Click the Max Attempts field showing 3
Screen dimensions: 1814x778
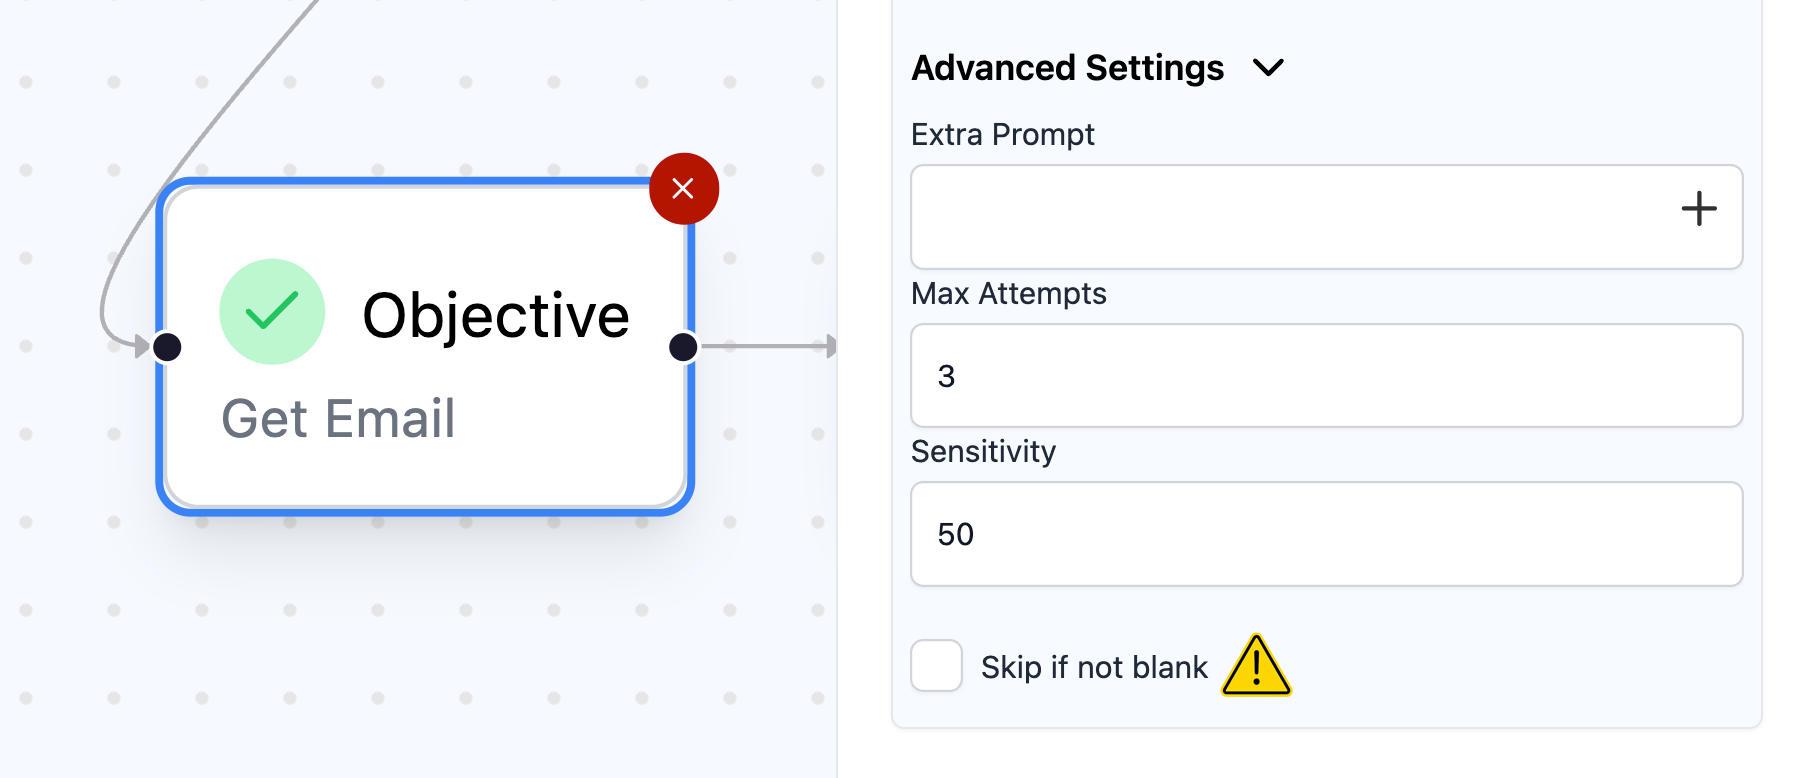click(1326, 375)
